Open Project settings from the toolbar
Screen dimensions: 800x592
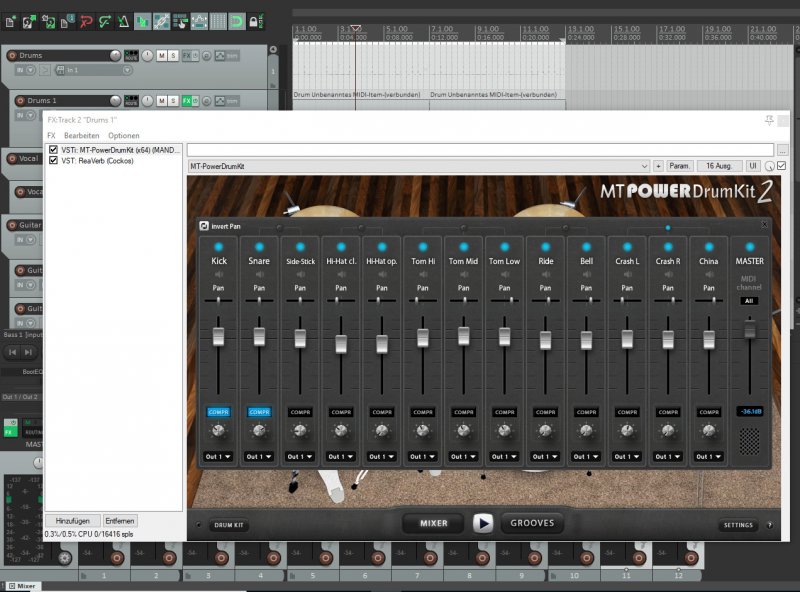[67, 22]
